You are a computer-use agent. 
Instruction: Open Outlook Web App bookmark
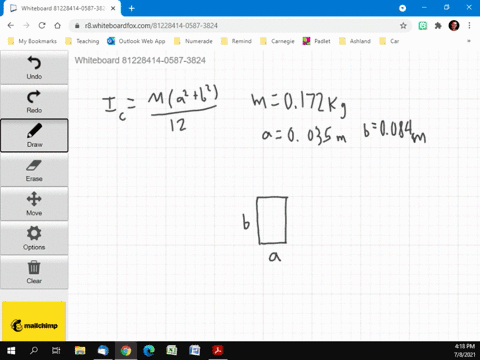(136, 41)
